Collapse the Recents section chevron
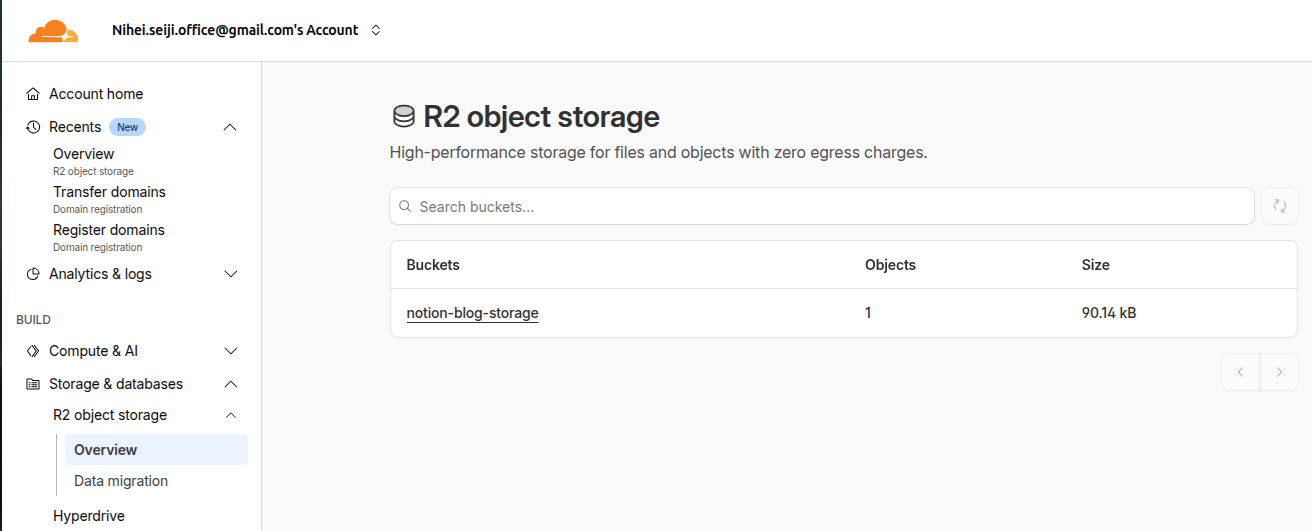 coord(230,127)
